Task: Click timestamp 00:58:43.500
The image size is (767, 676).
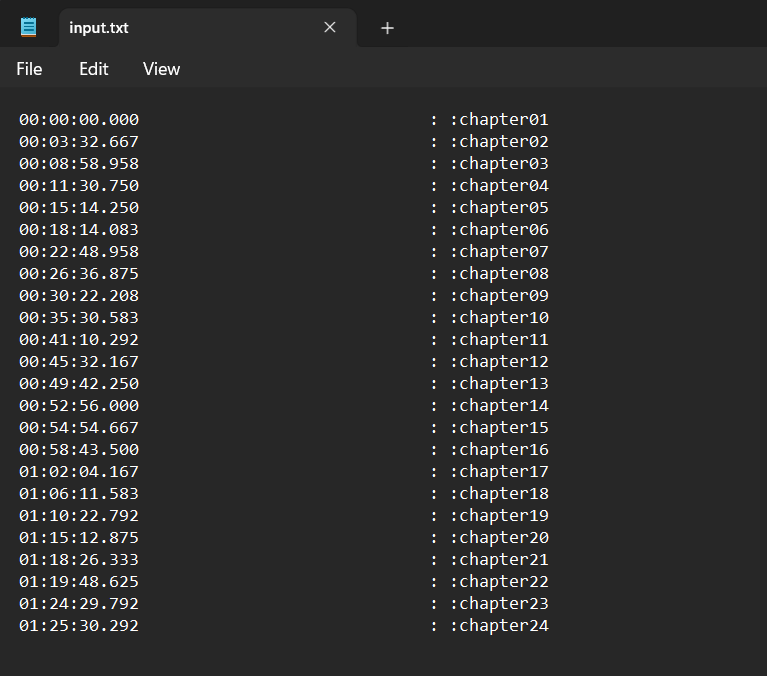Action: click(x=79, y=450)
